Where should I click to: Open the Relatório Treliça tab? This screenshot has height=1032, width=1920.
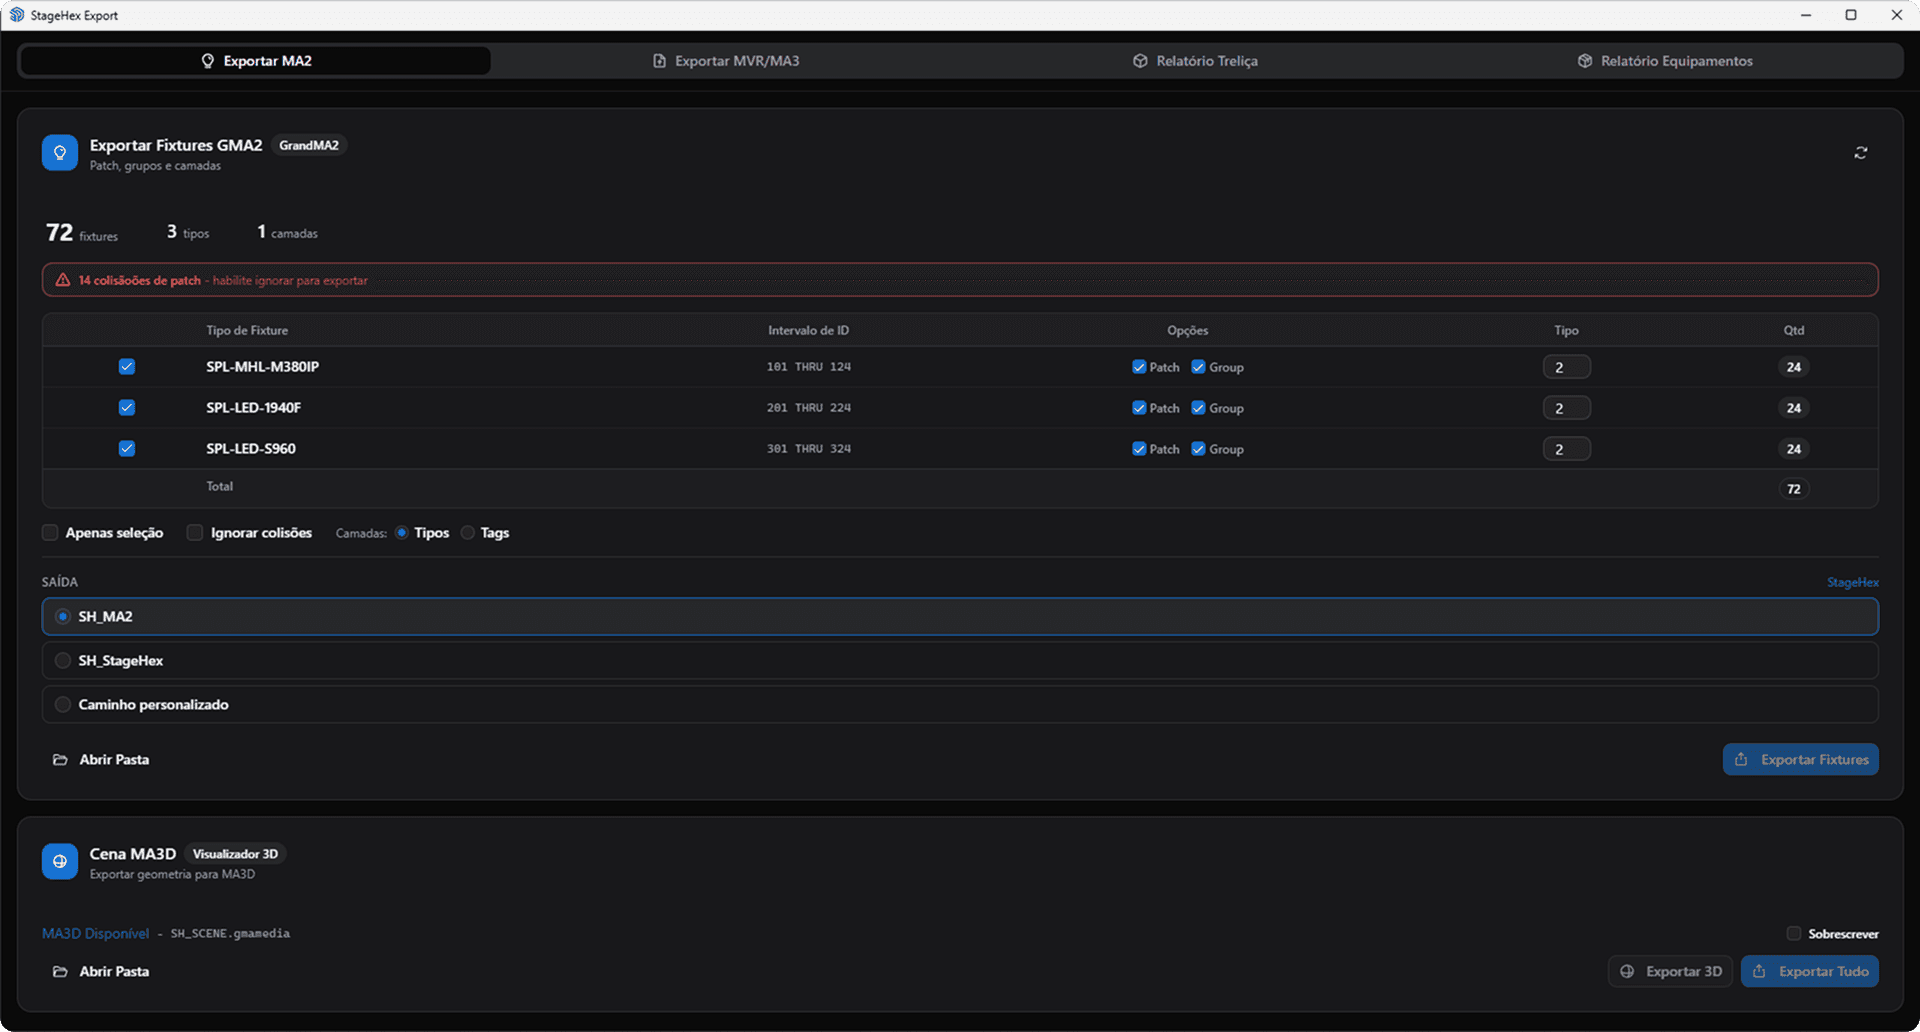click(x=1195, y=60)
